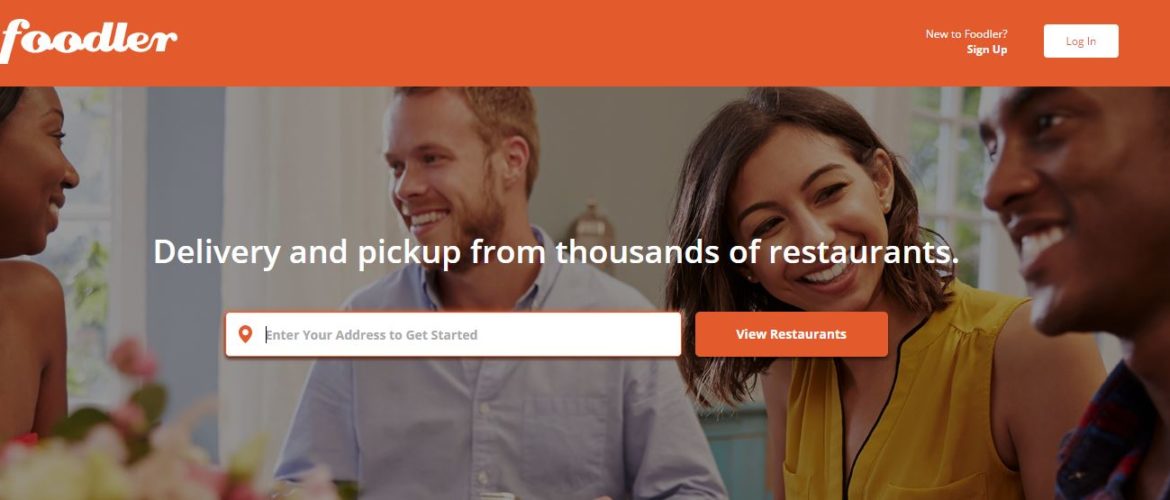
Task: Click the woman wearing the yellow blouse
Action: [x=851, y=313]
